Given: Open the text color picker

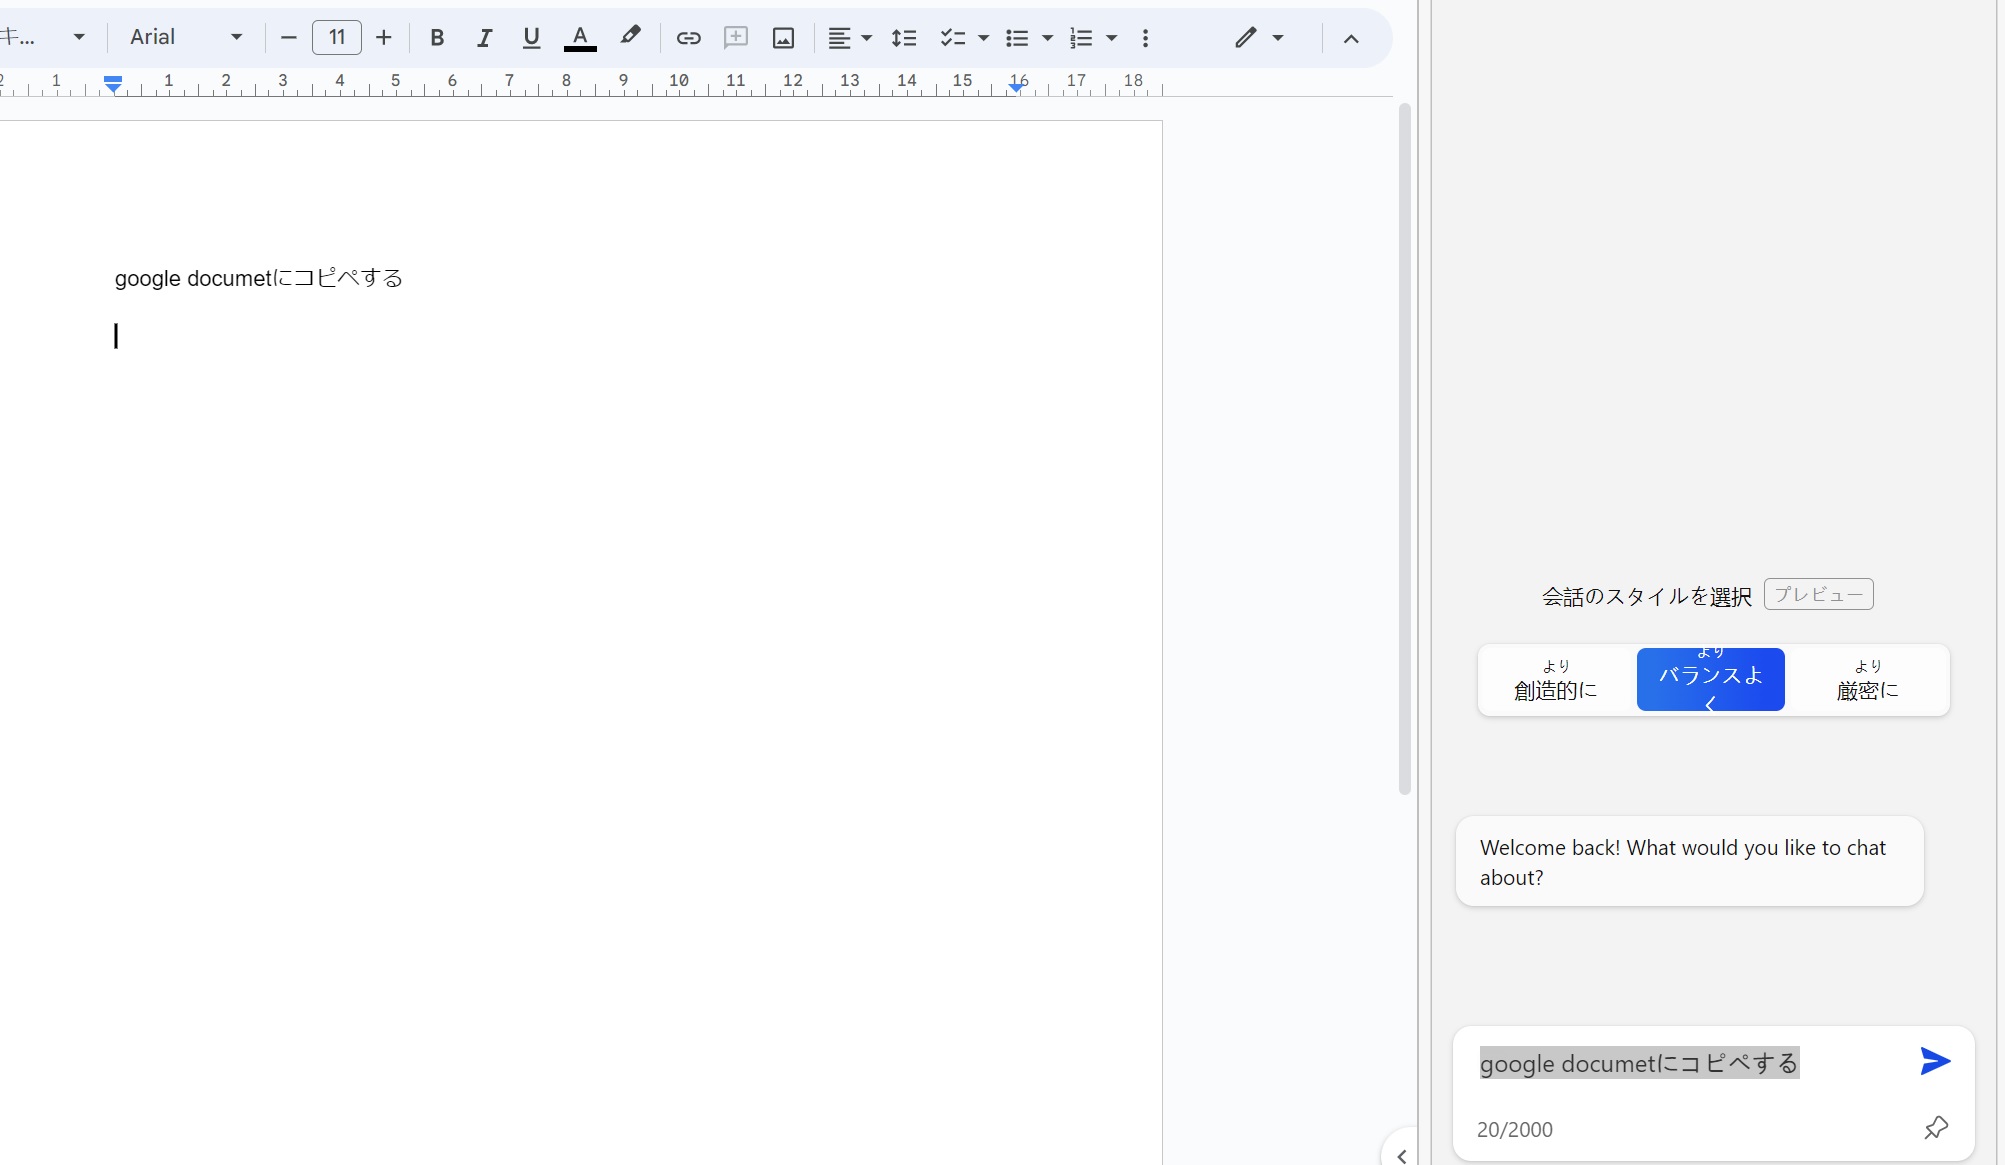Looking at the screenshot, I should (x=580, y=38).
